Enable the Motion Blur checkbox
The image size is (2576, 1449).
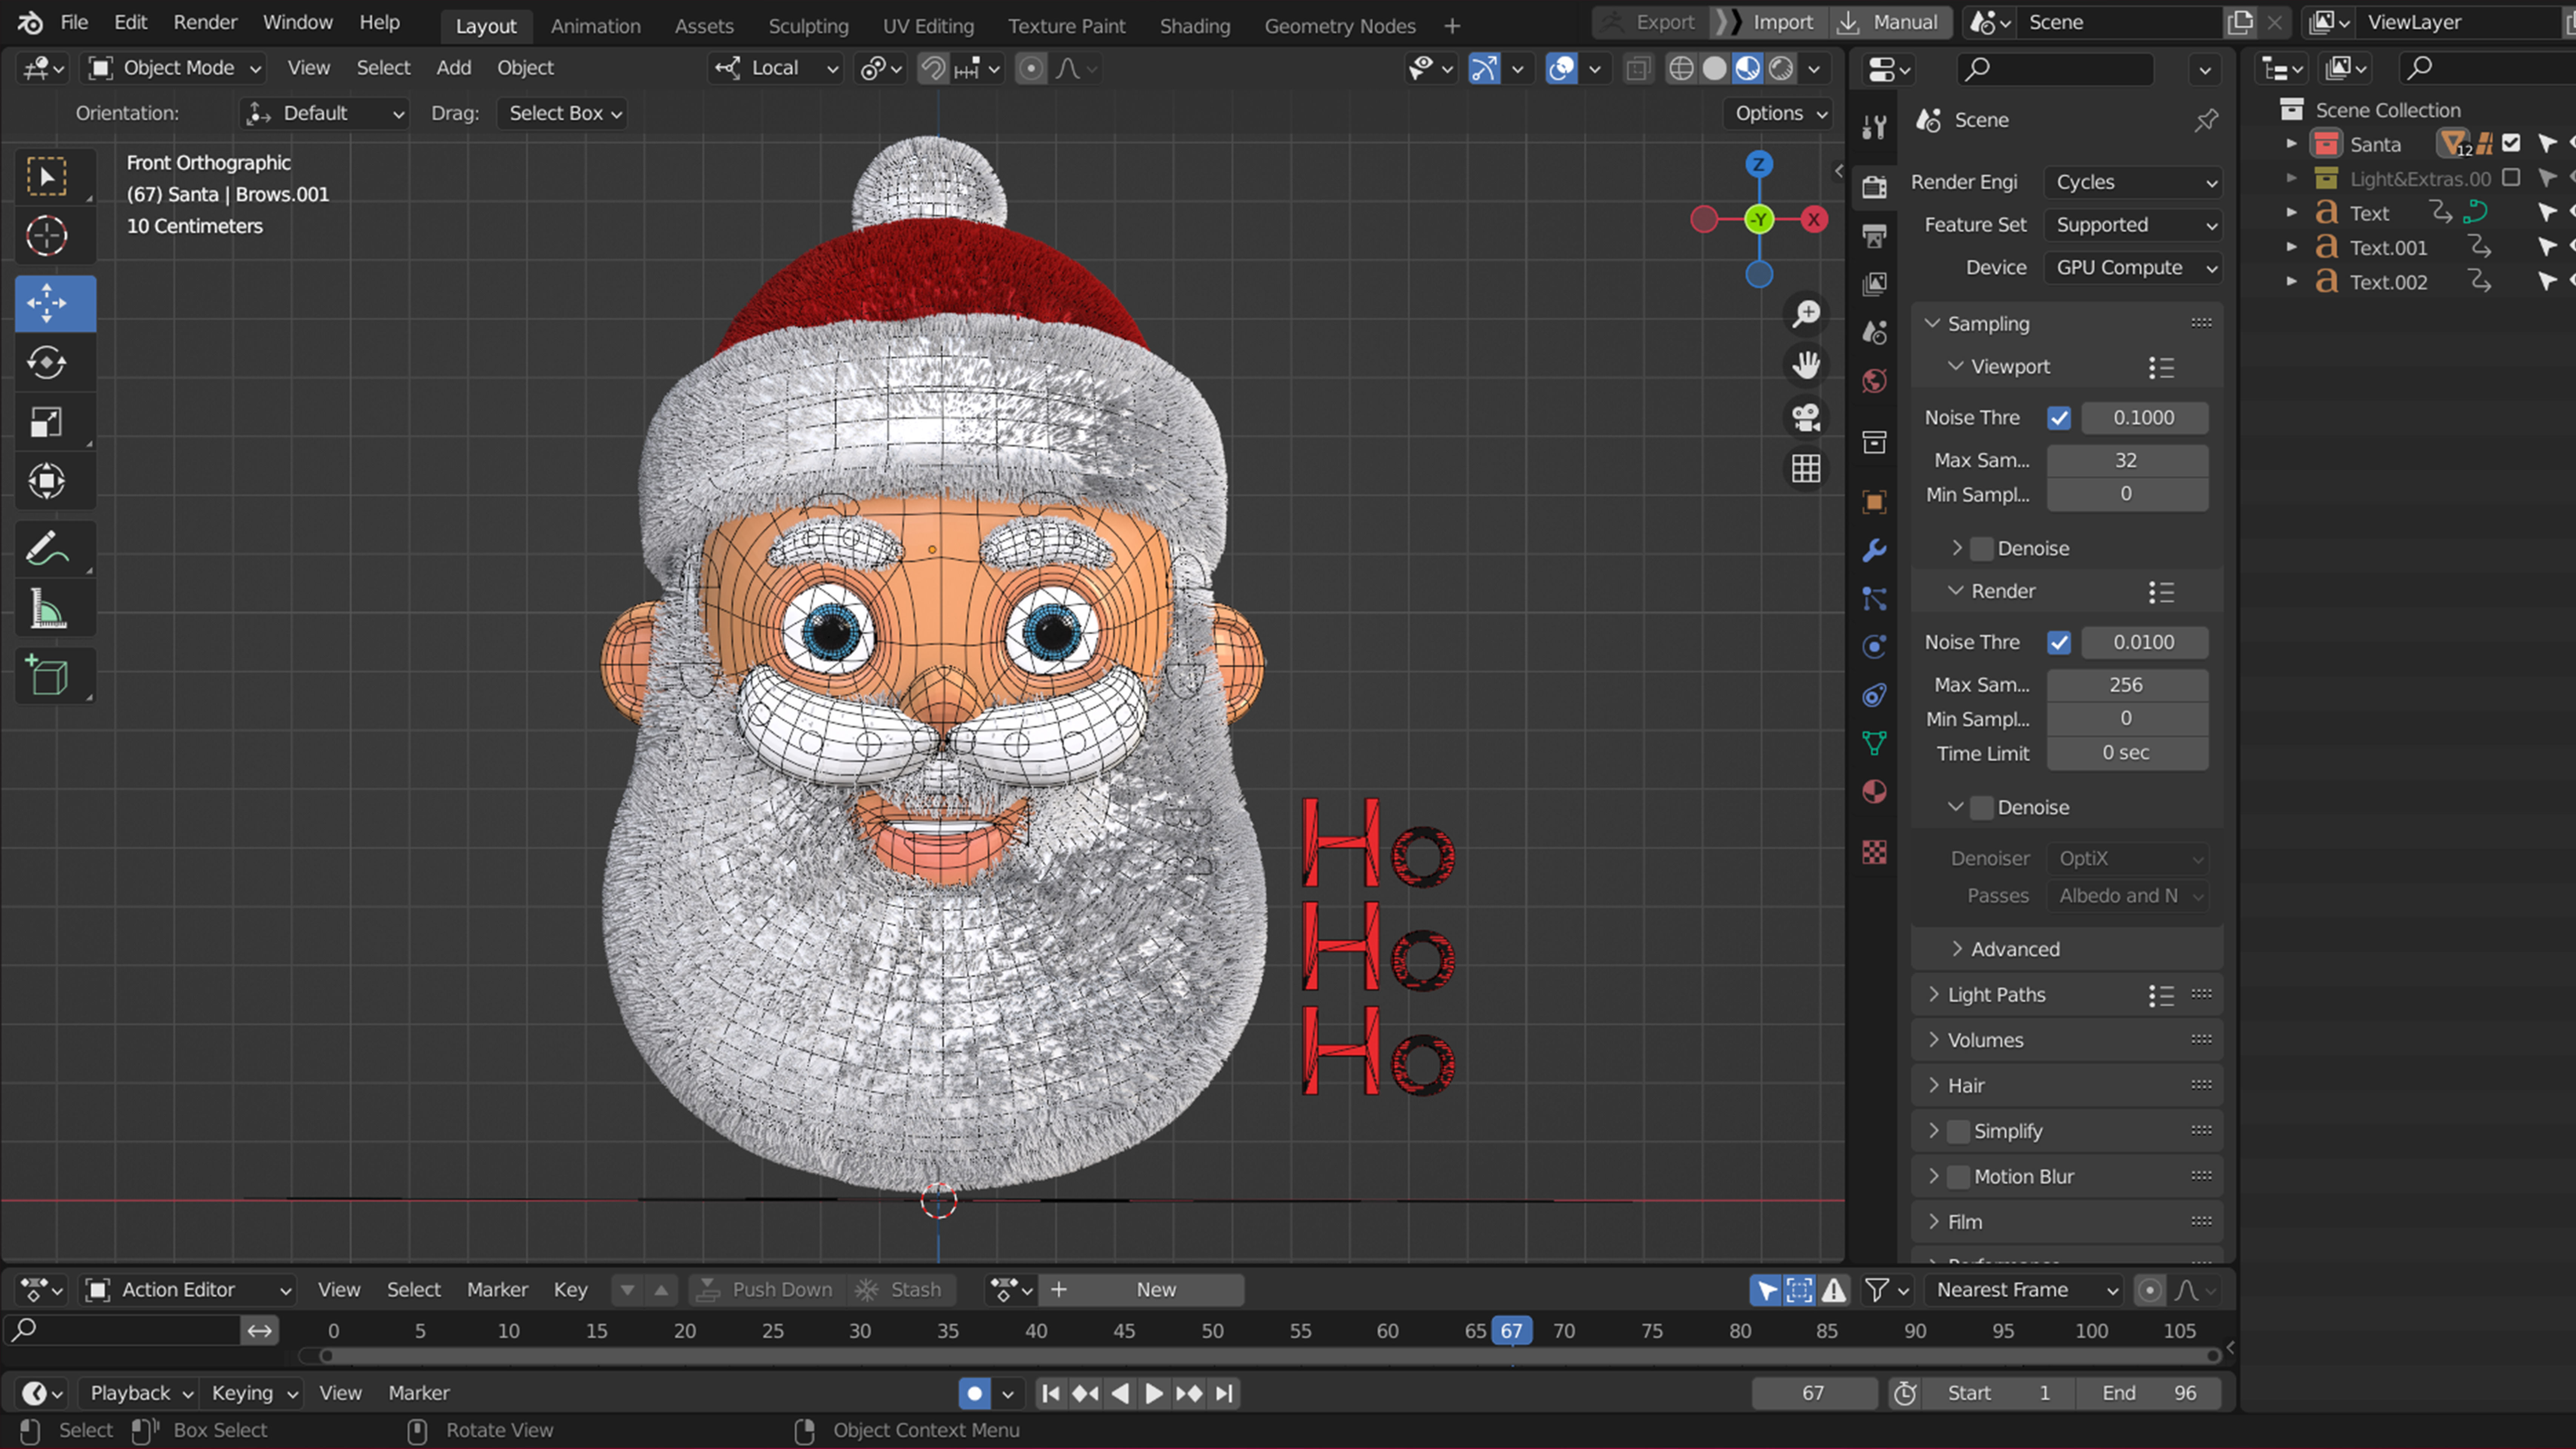(1958, 1177)
